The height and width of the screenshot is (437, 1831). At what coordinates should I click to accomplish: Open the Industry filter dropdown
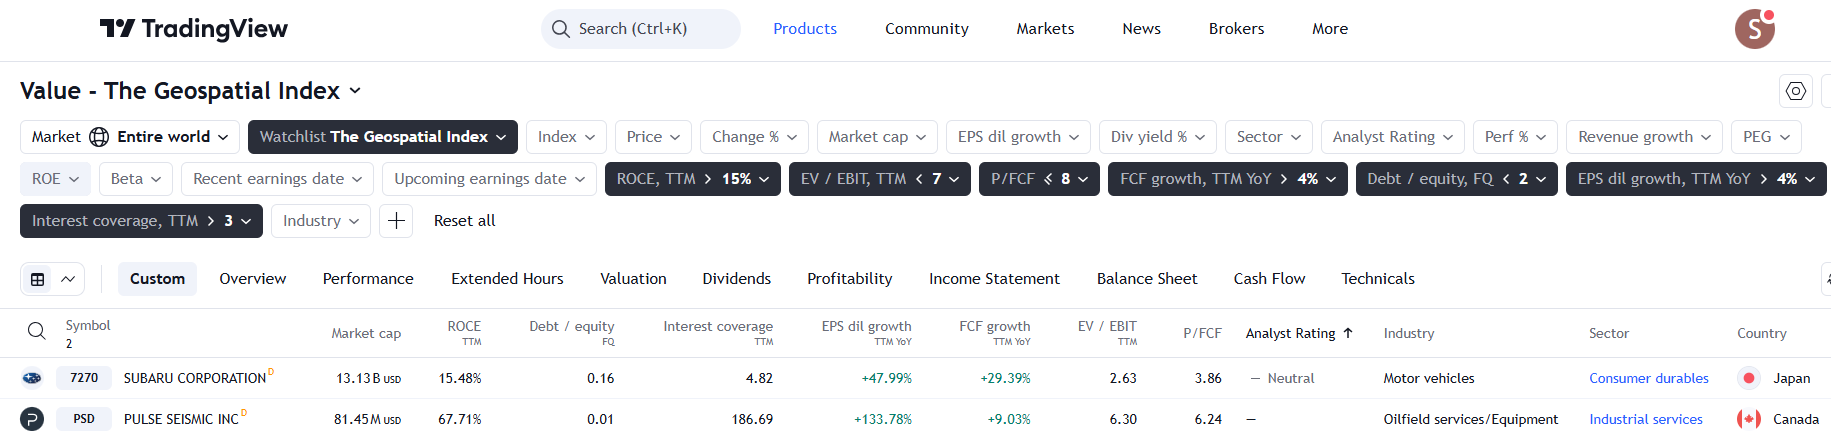pos(321,221)
